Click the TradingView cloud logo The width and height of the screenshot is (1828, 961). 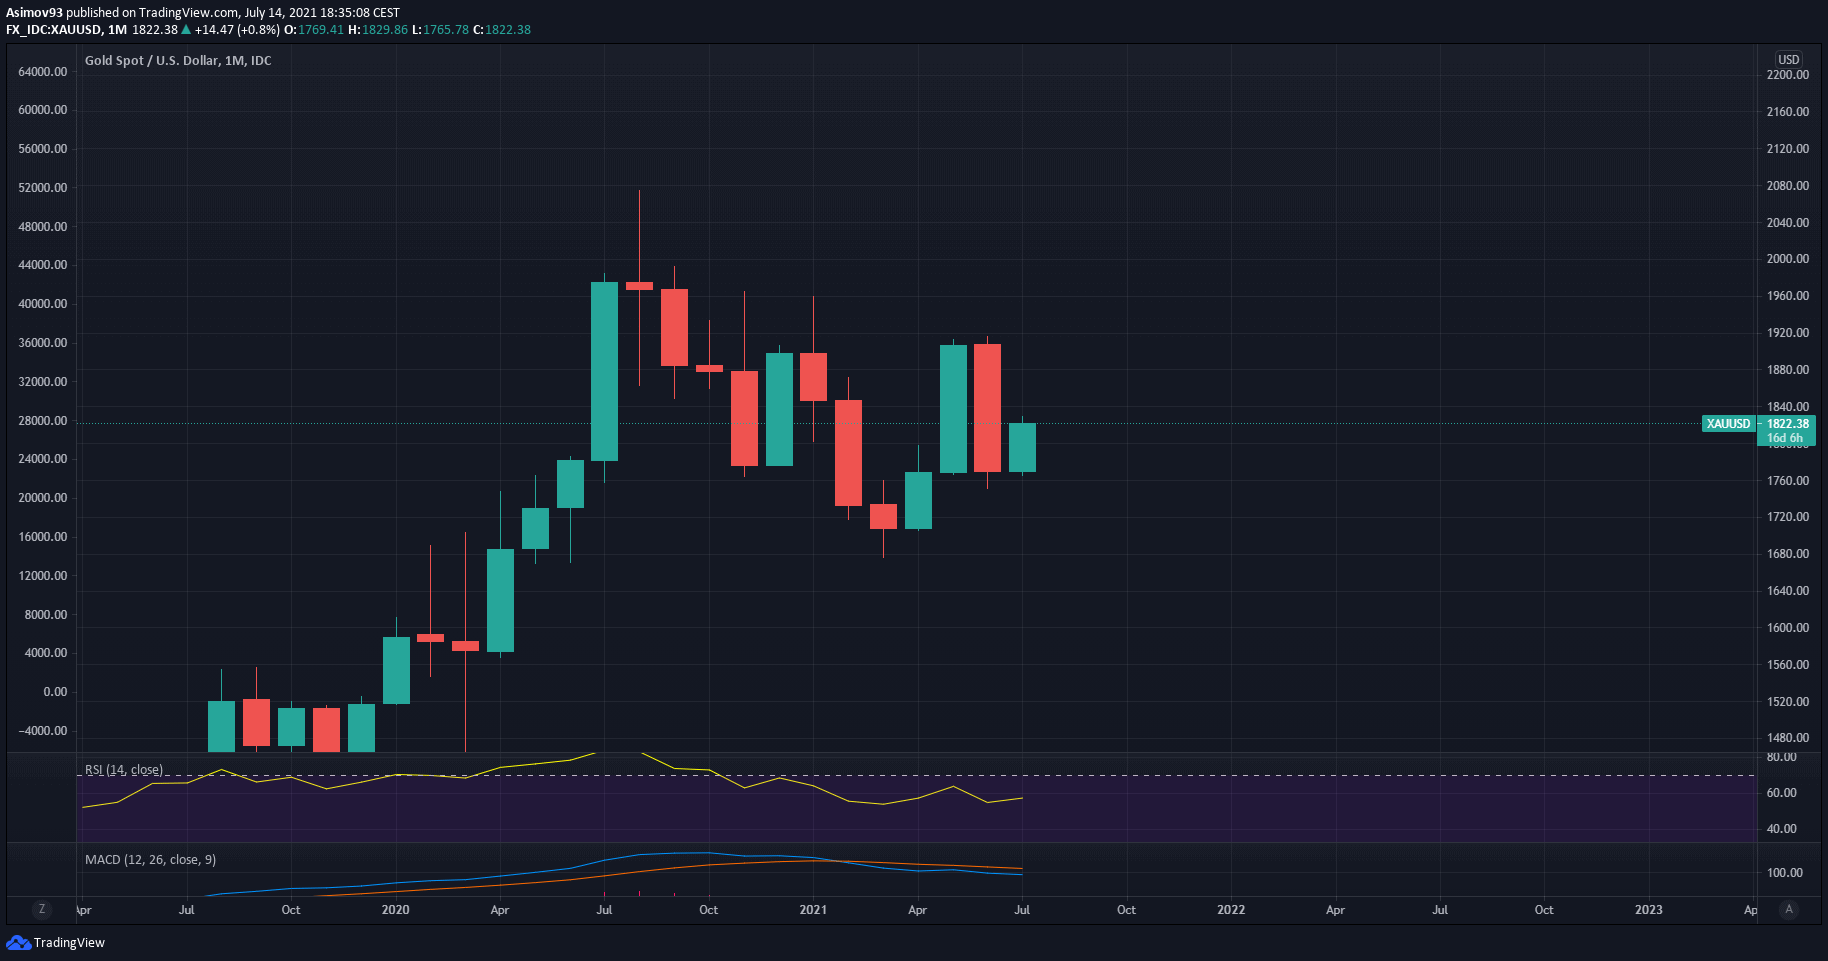click(x=18, y=943)
